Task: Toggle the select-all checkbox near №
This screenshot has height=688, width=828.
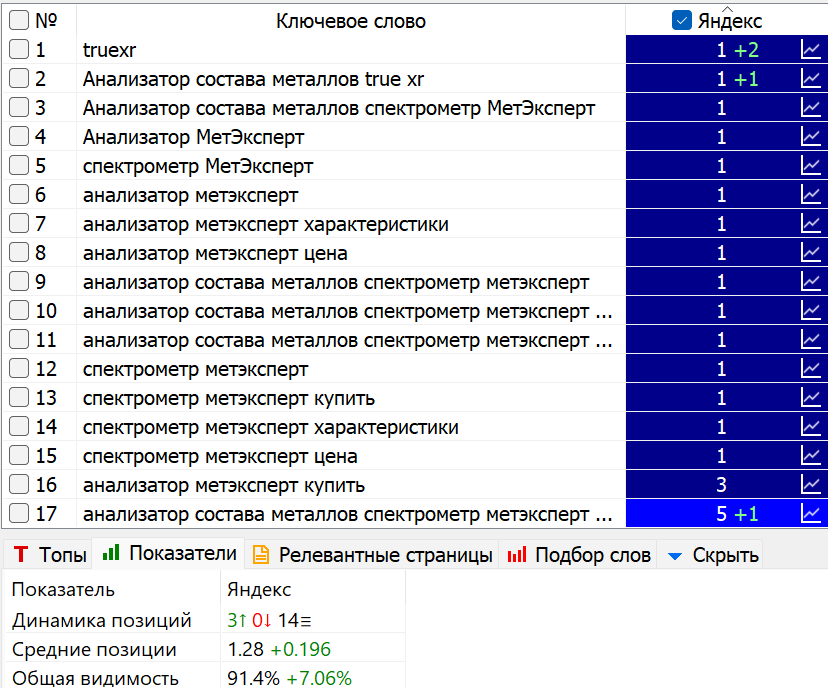Action: [x=19, y=21]
